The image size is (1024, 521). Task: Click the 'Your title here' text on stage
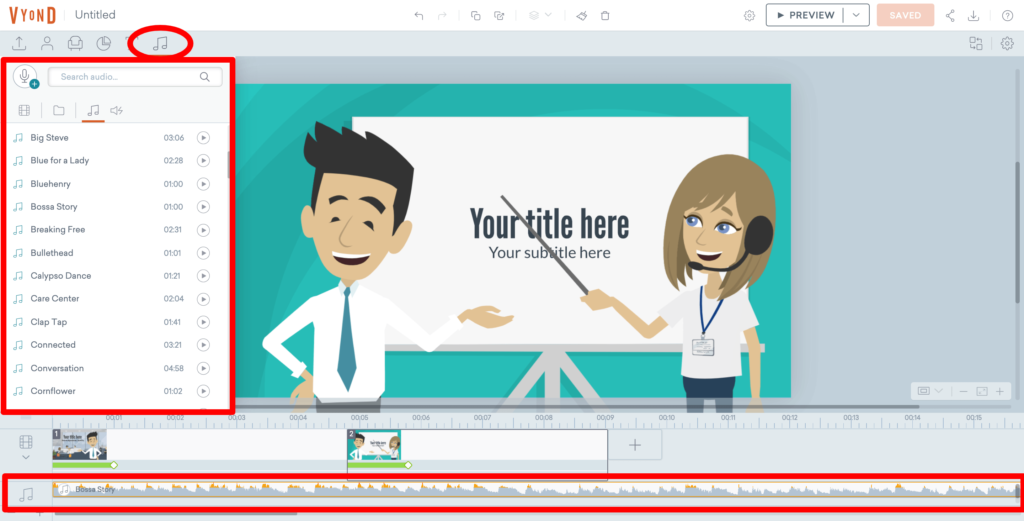pos(549,224)
